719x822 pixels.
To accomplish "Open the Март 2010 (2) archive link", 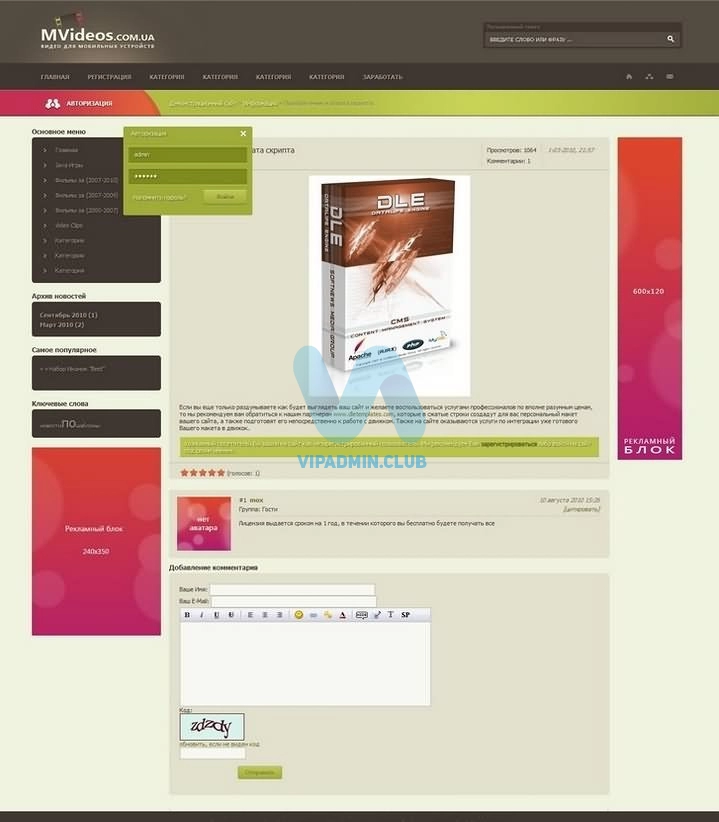I will tap(62, 325).
